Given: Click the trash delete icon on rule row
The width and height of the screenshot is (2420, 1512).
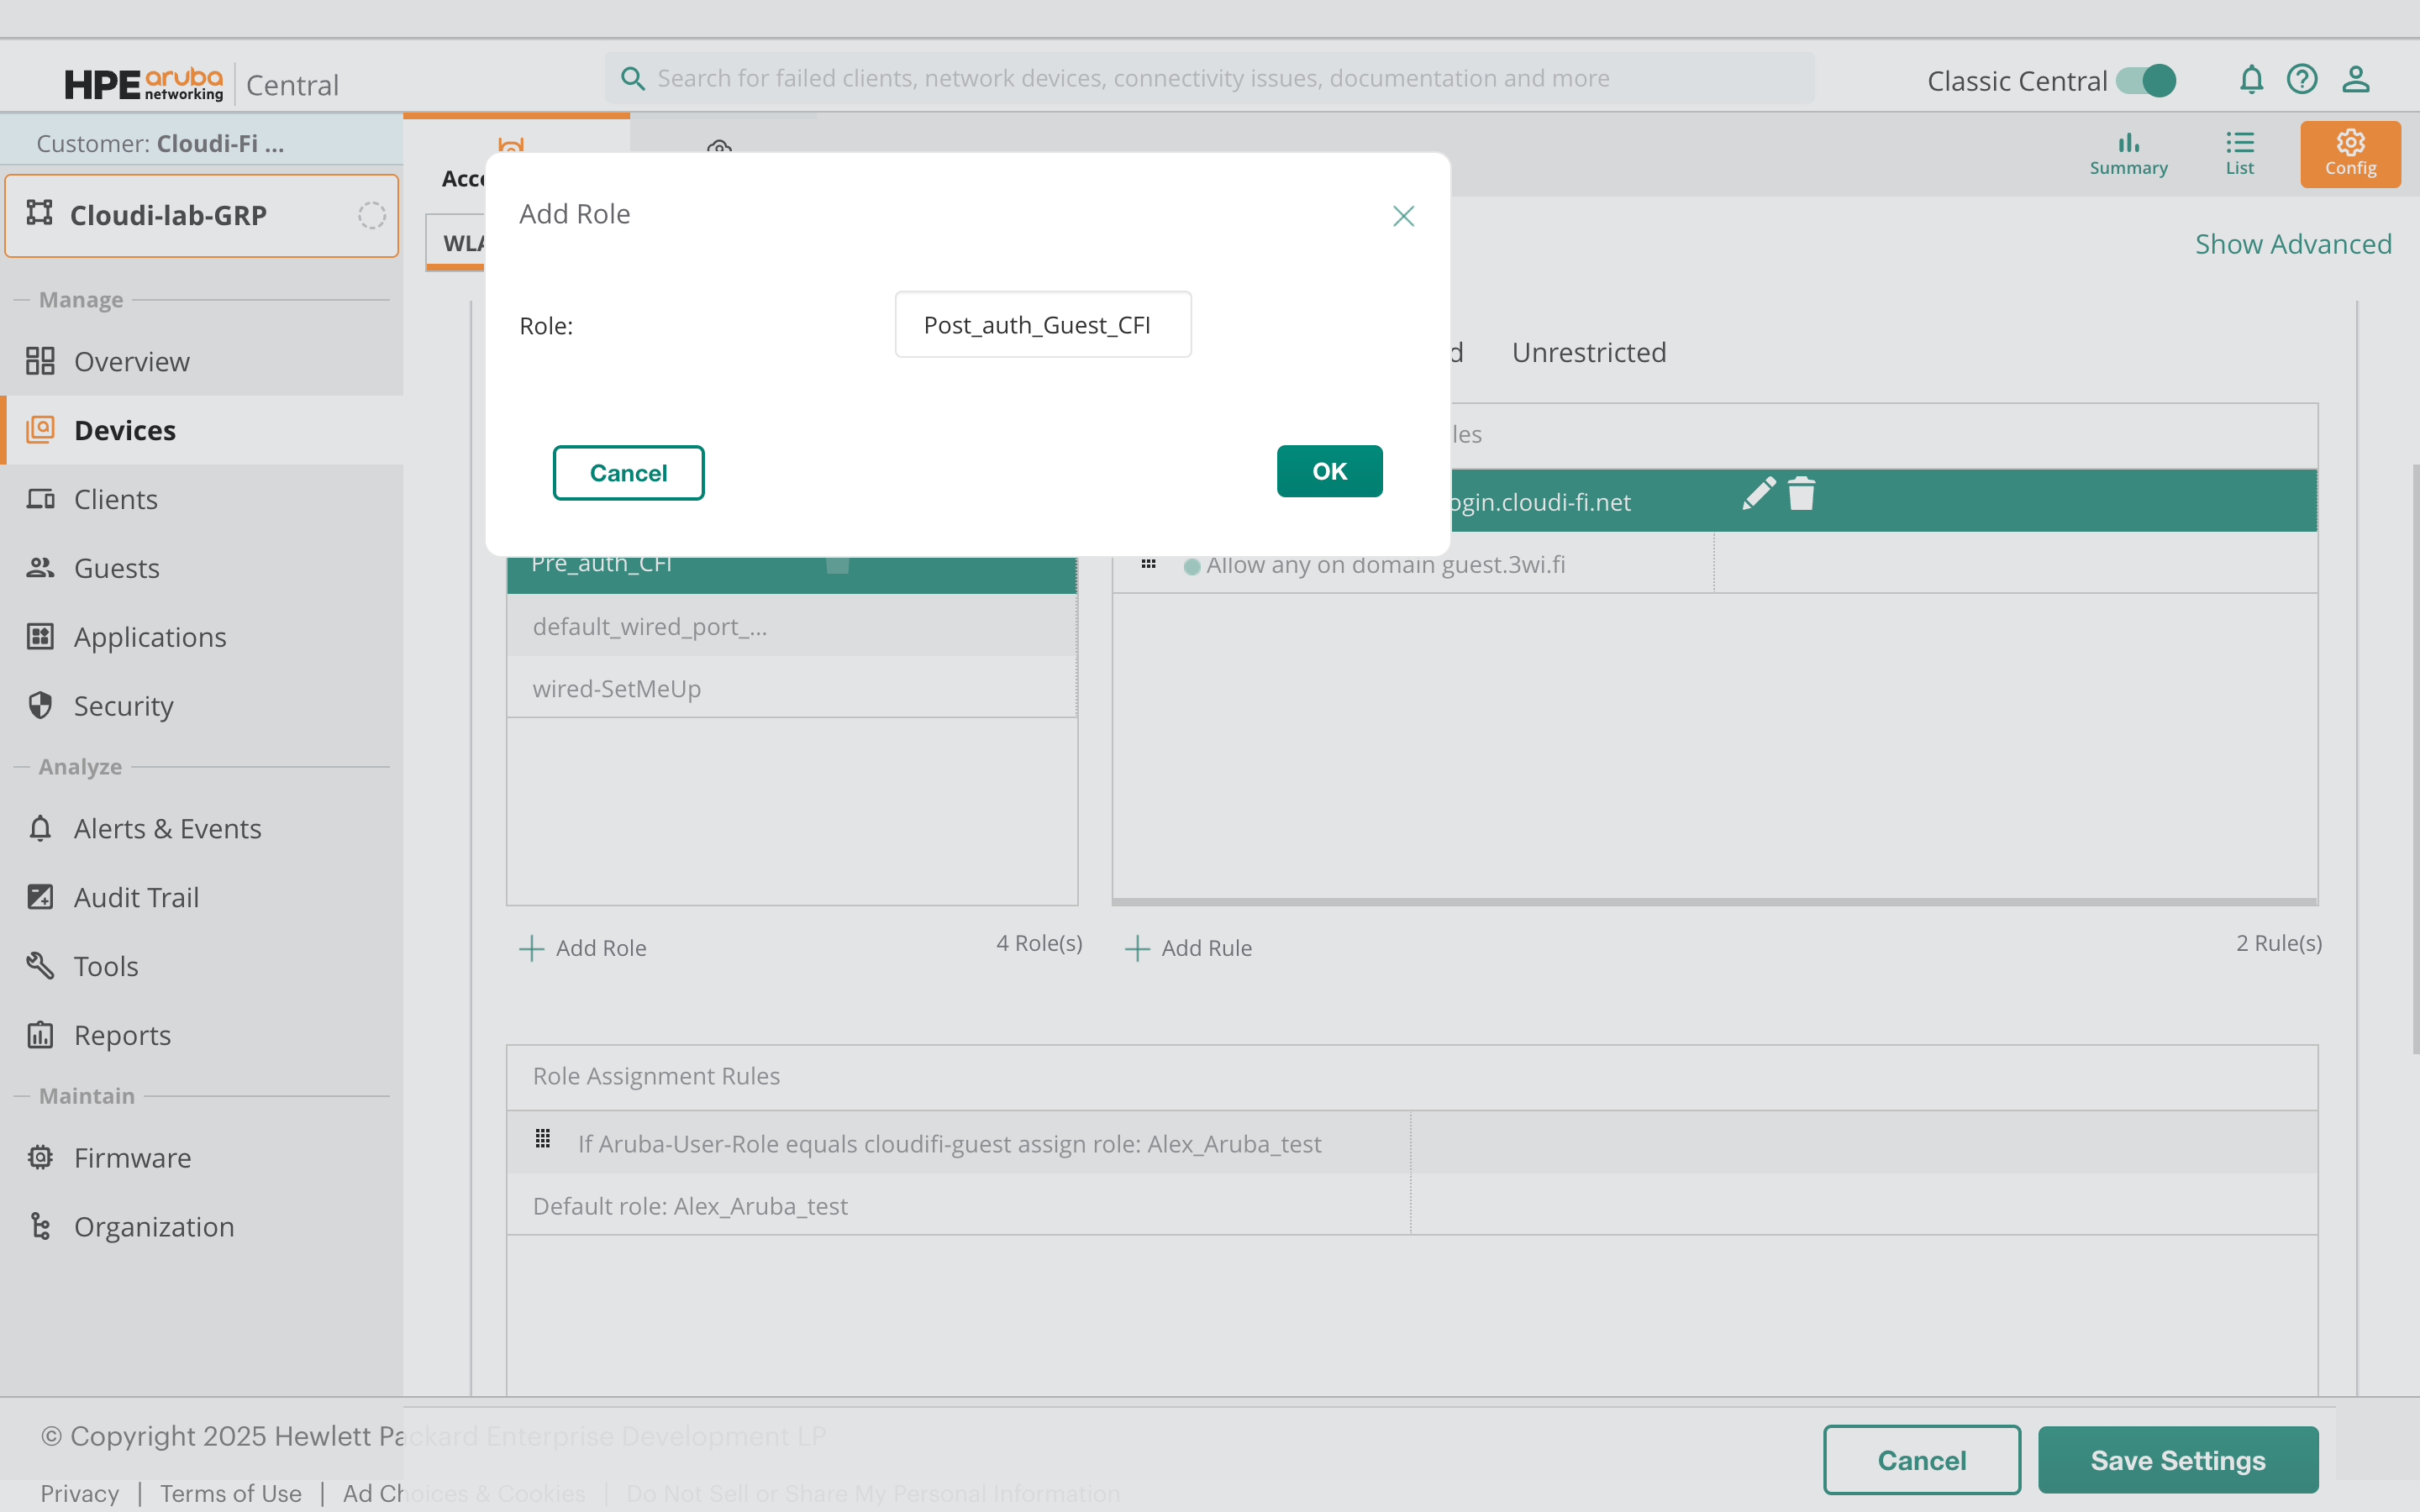Looking at the screenshot, I should point(1801,493).
